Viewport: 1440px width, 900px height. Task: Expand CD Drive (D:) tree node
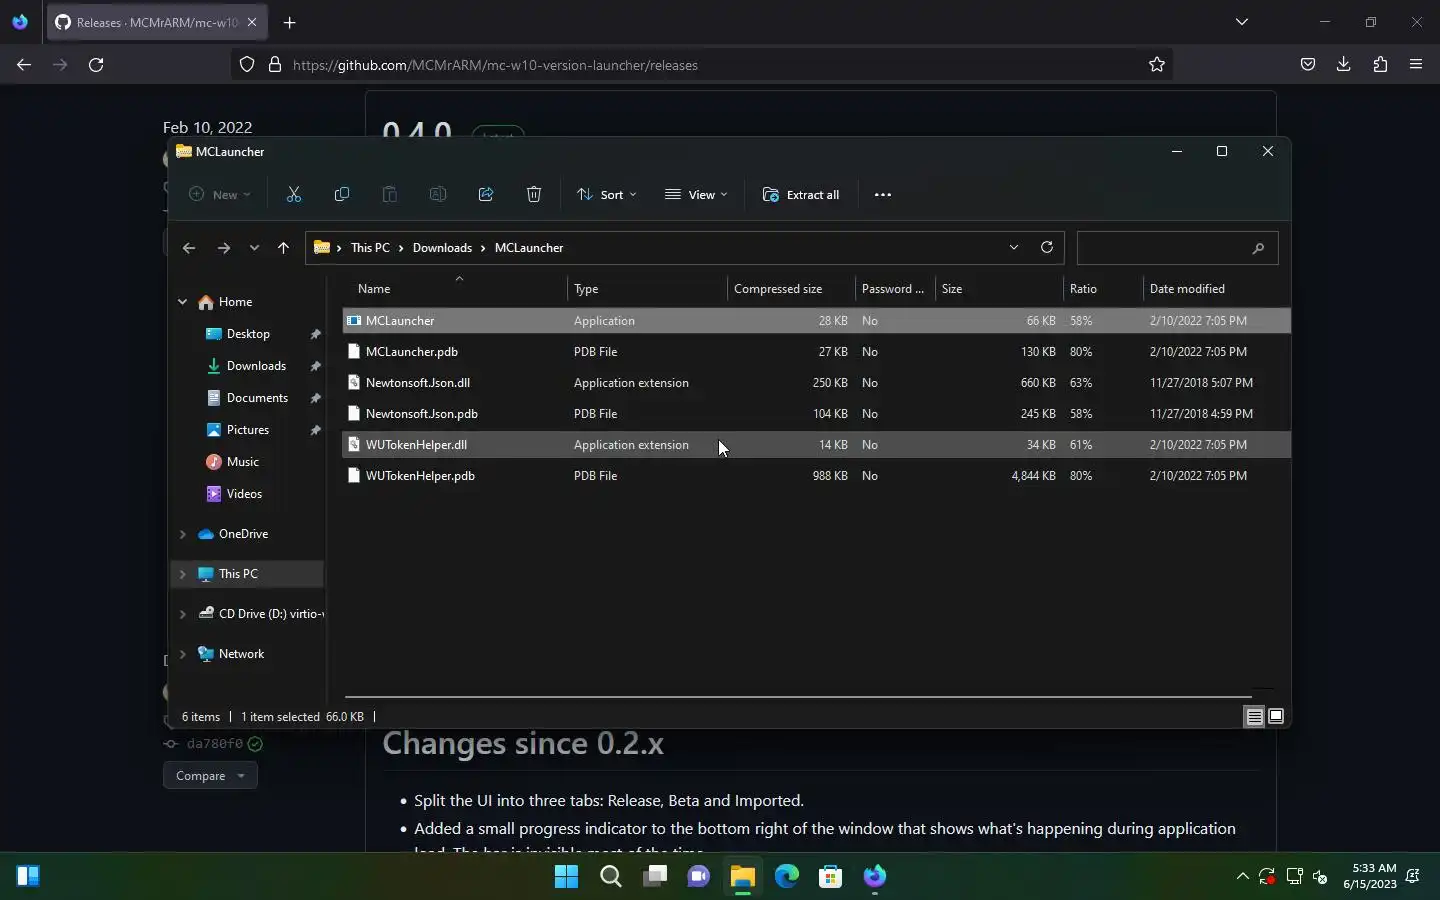click(183, 614)
